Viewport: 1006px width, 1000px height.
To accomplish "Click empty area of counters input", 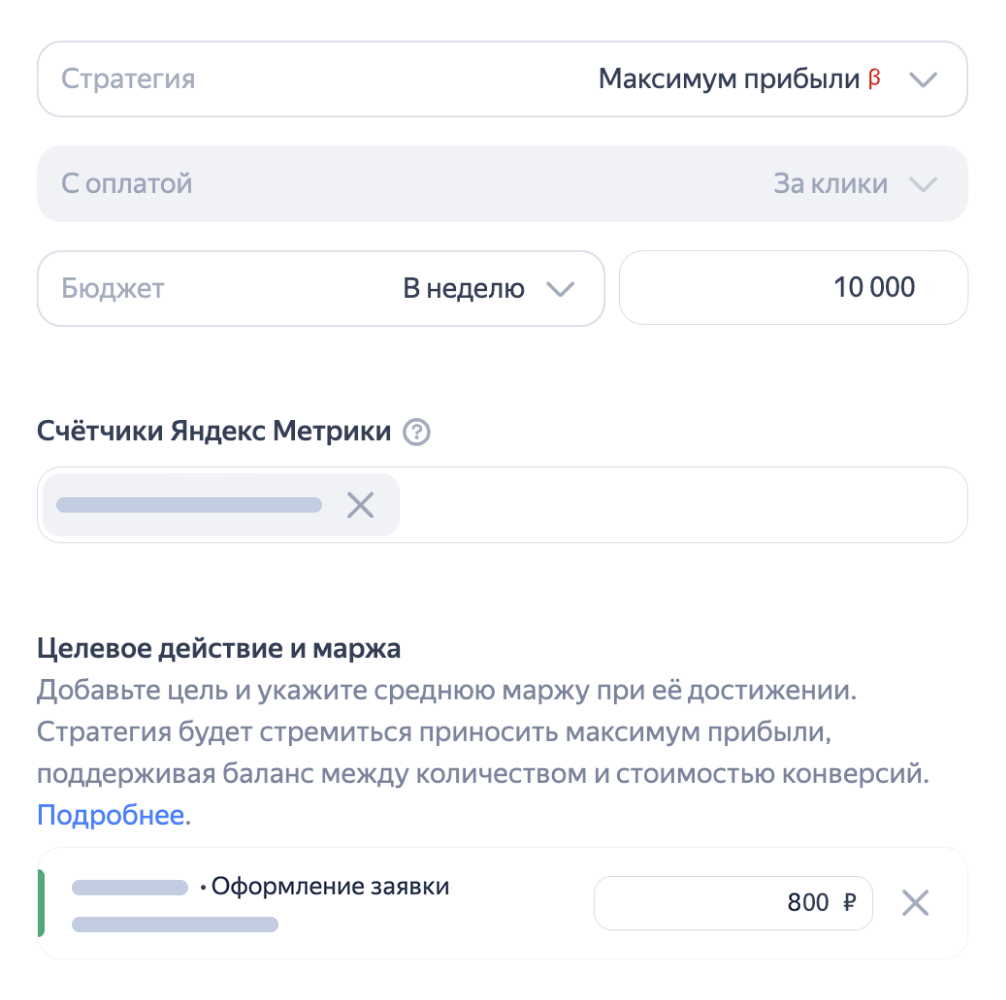I will coord(680,505).
